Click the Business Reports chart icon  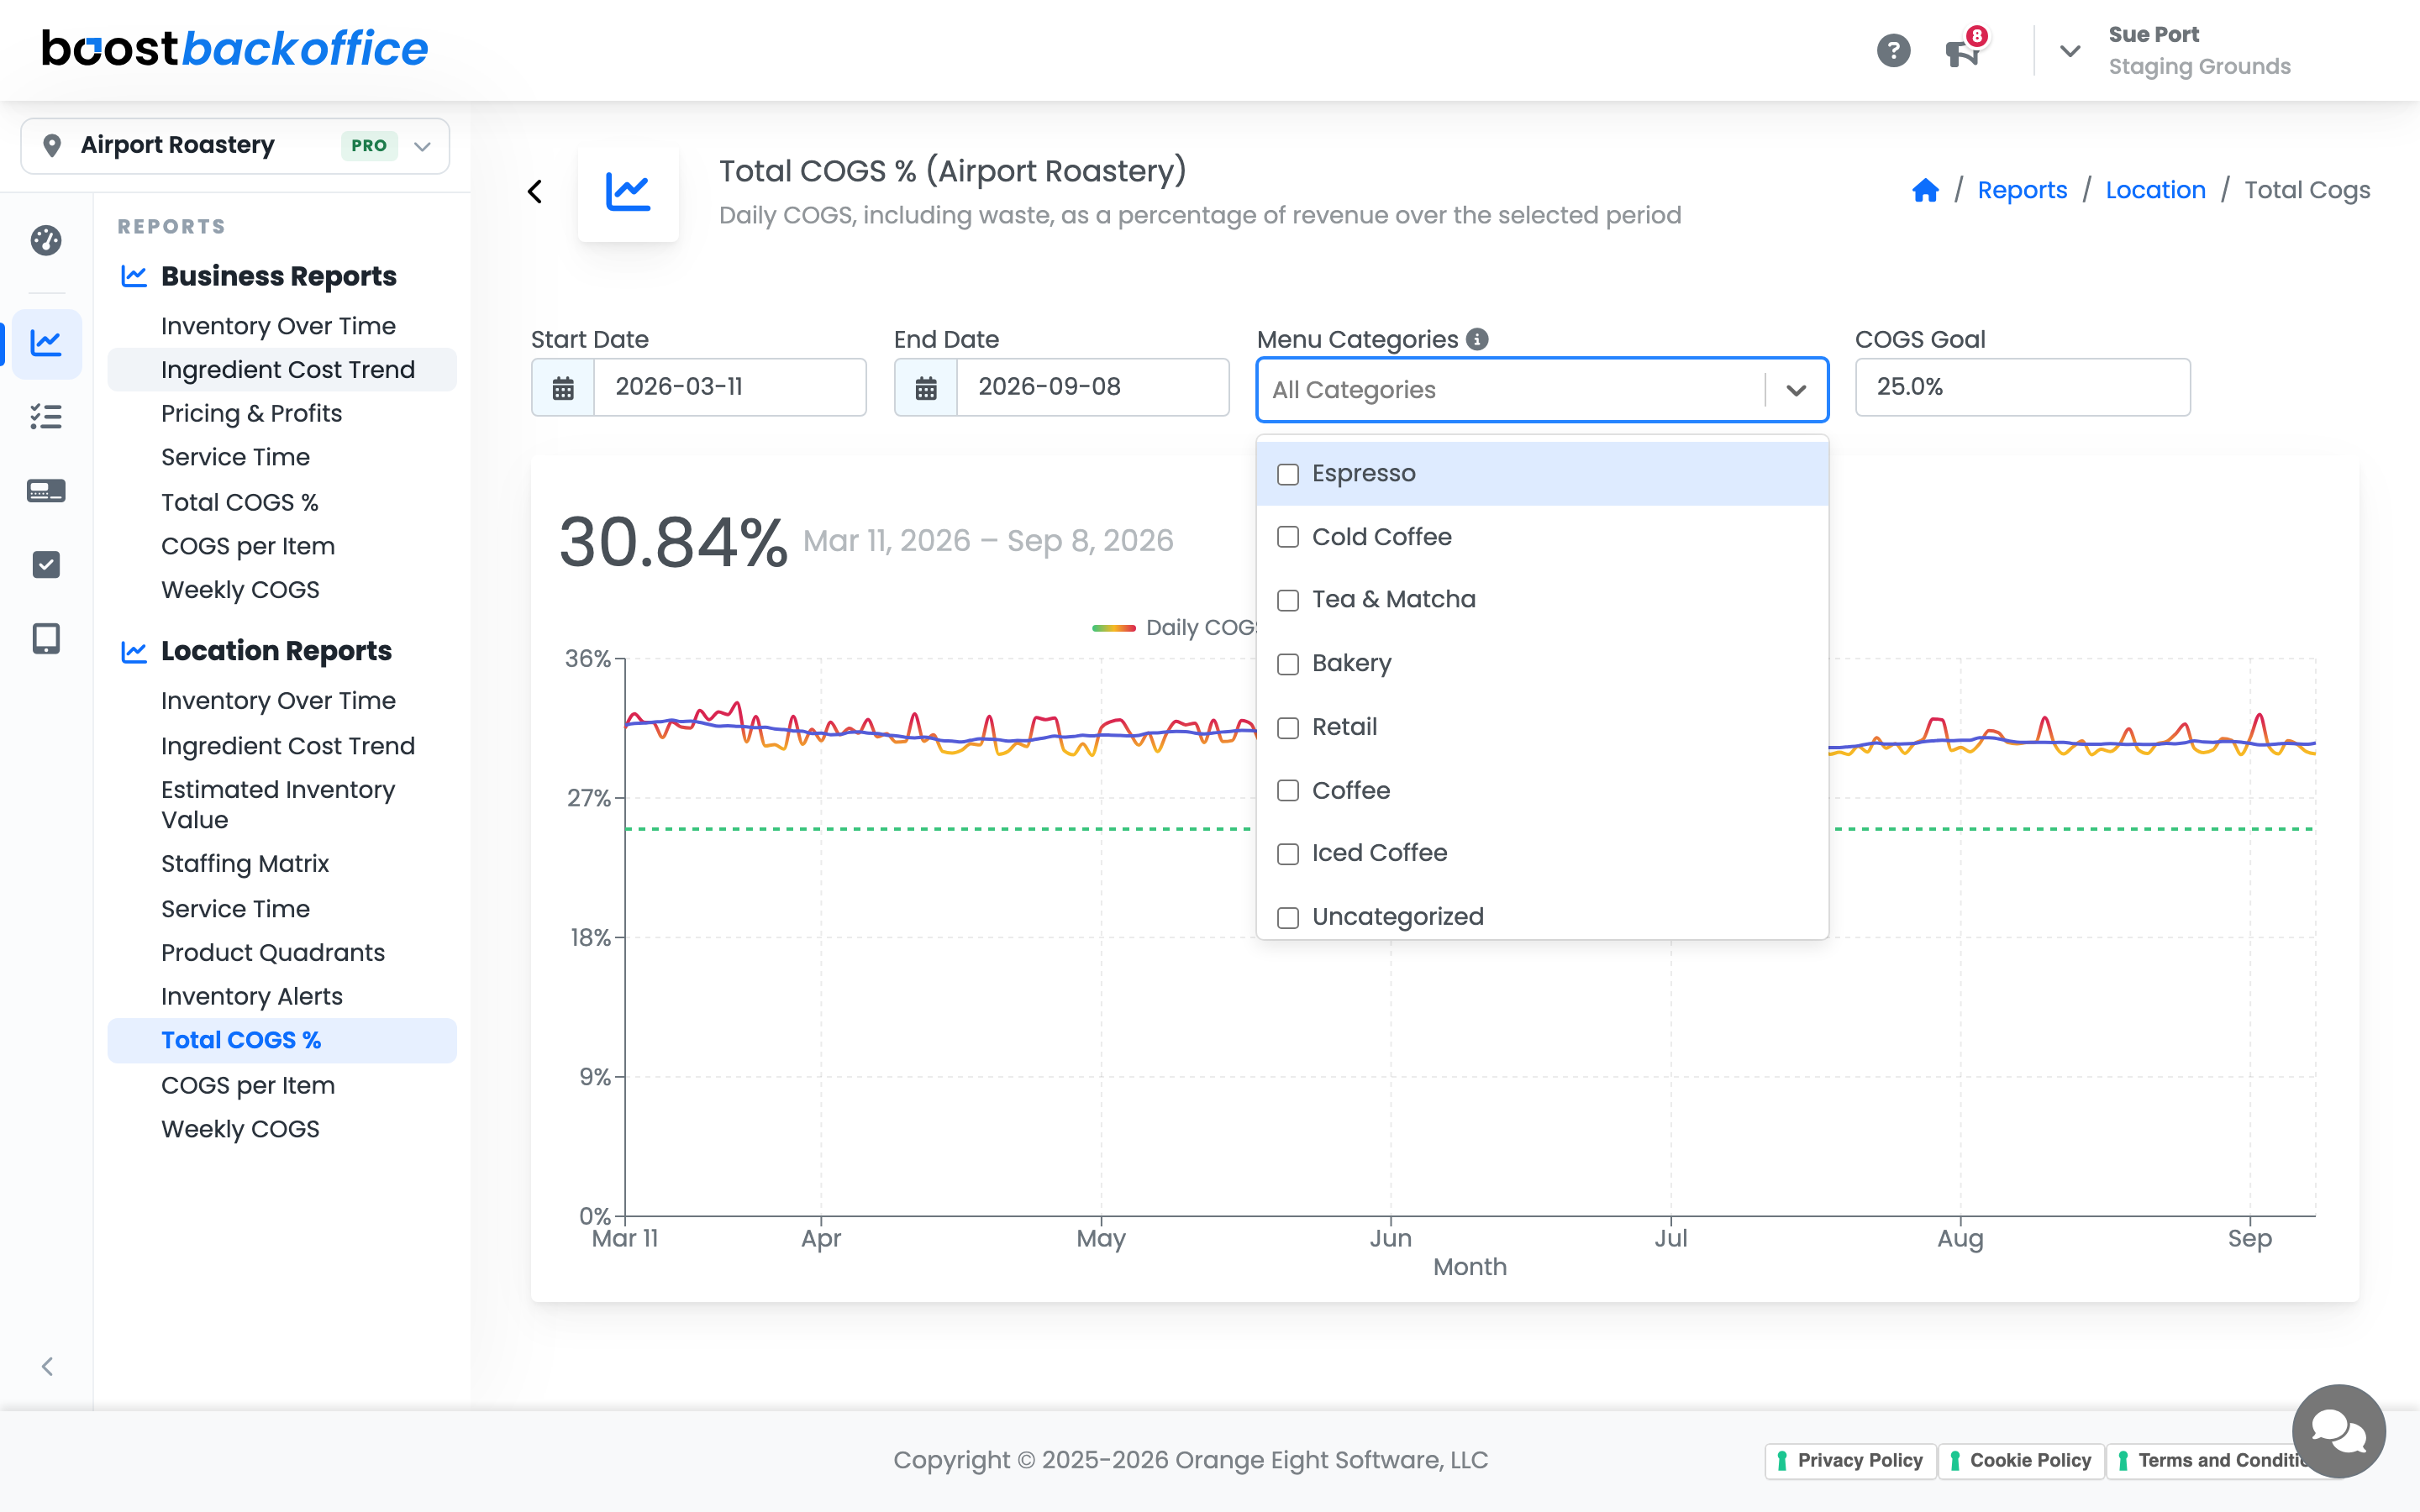(134, 276)
